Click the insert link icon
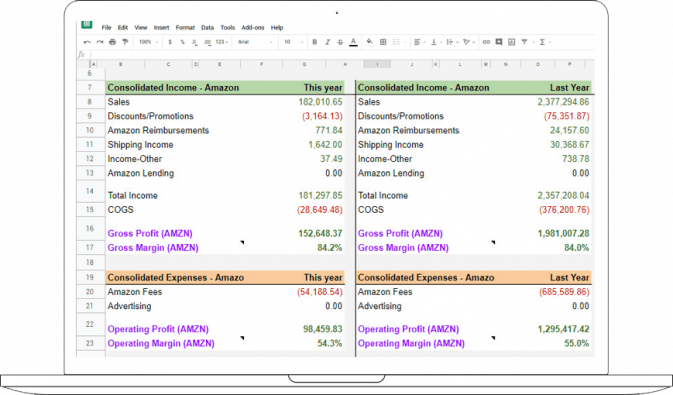 pos(486,42)
